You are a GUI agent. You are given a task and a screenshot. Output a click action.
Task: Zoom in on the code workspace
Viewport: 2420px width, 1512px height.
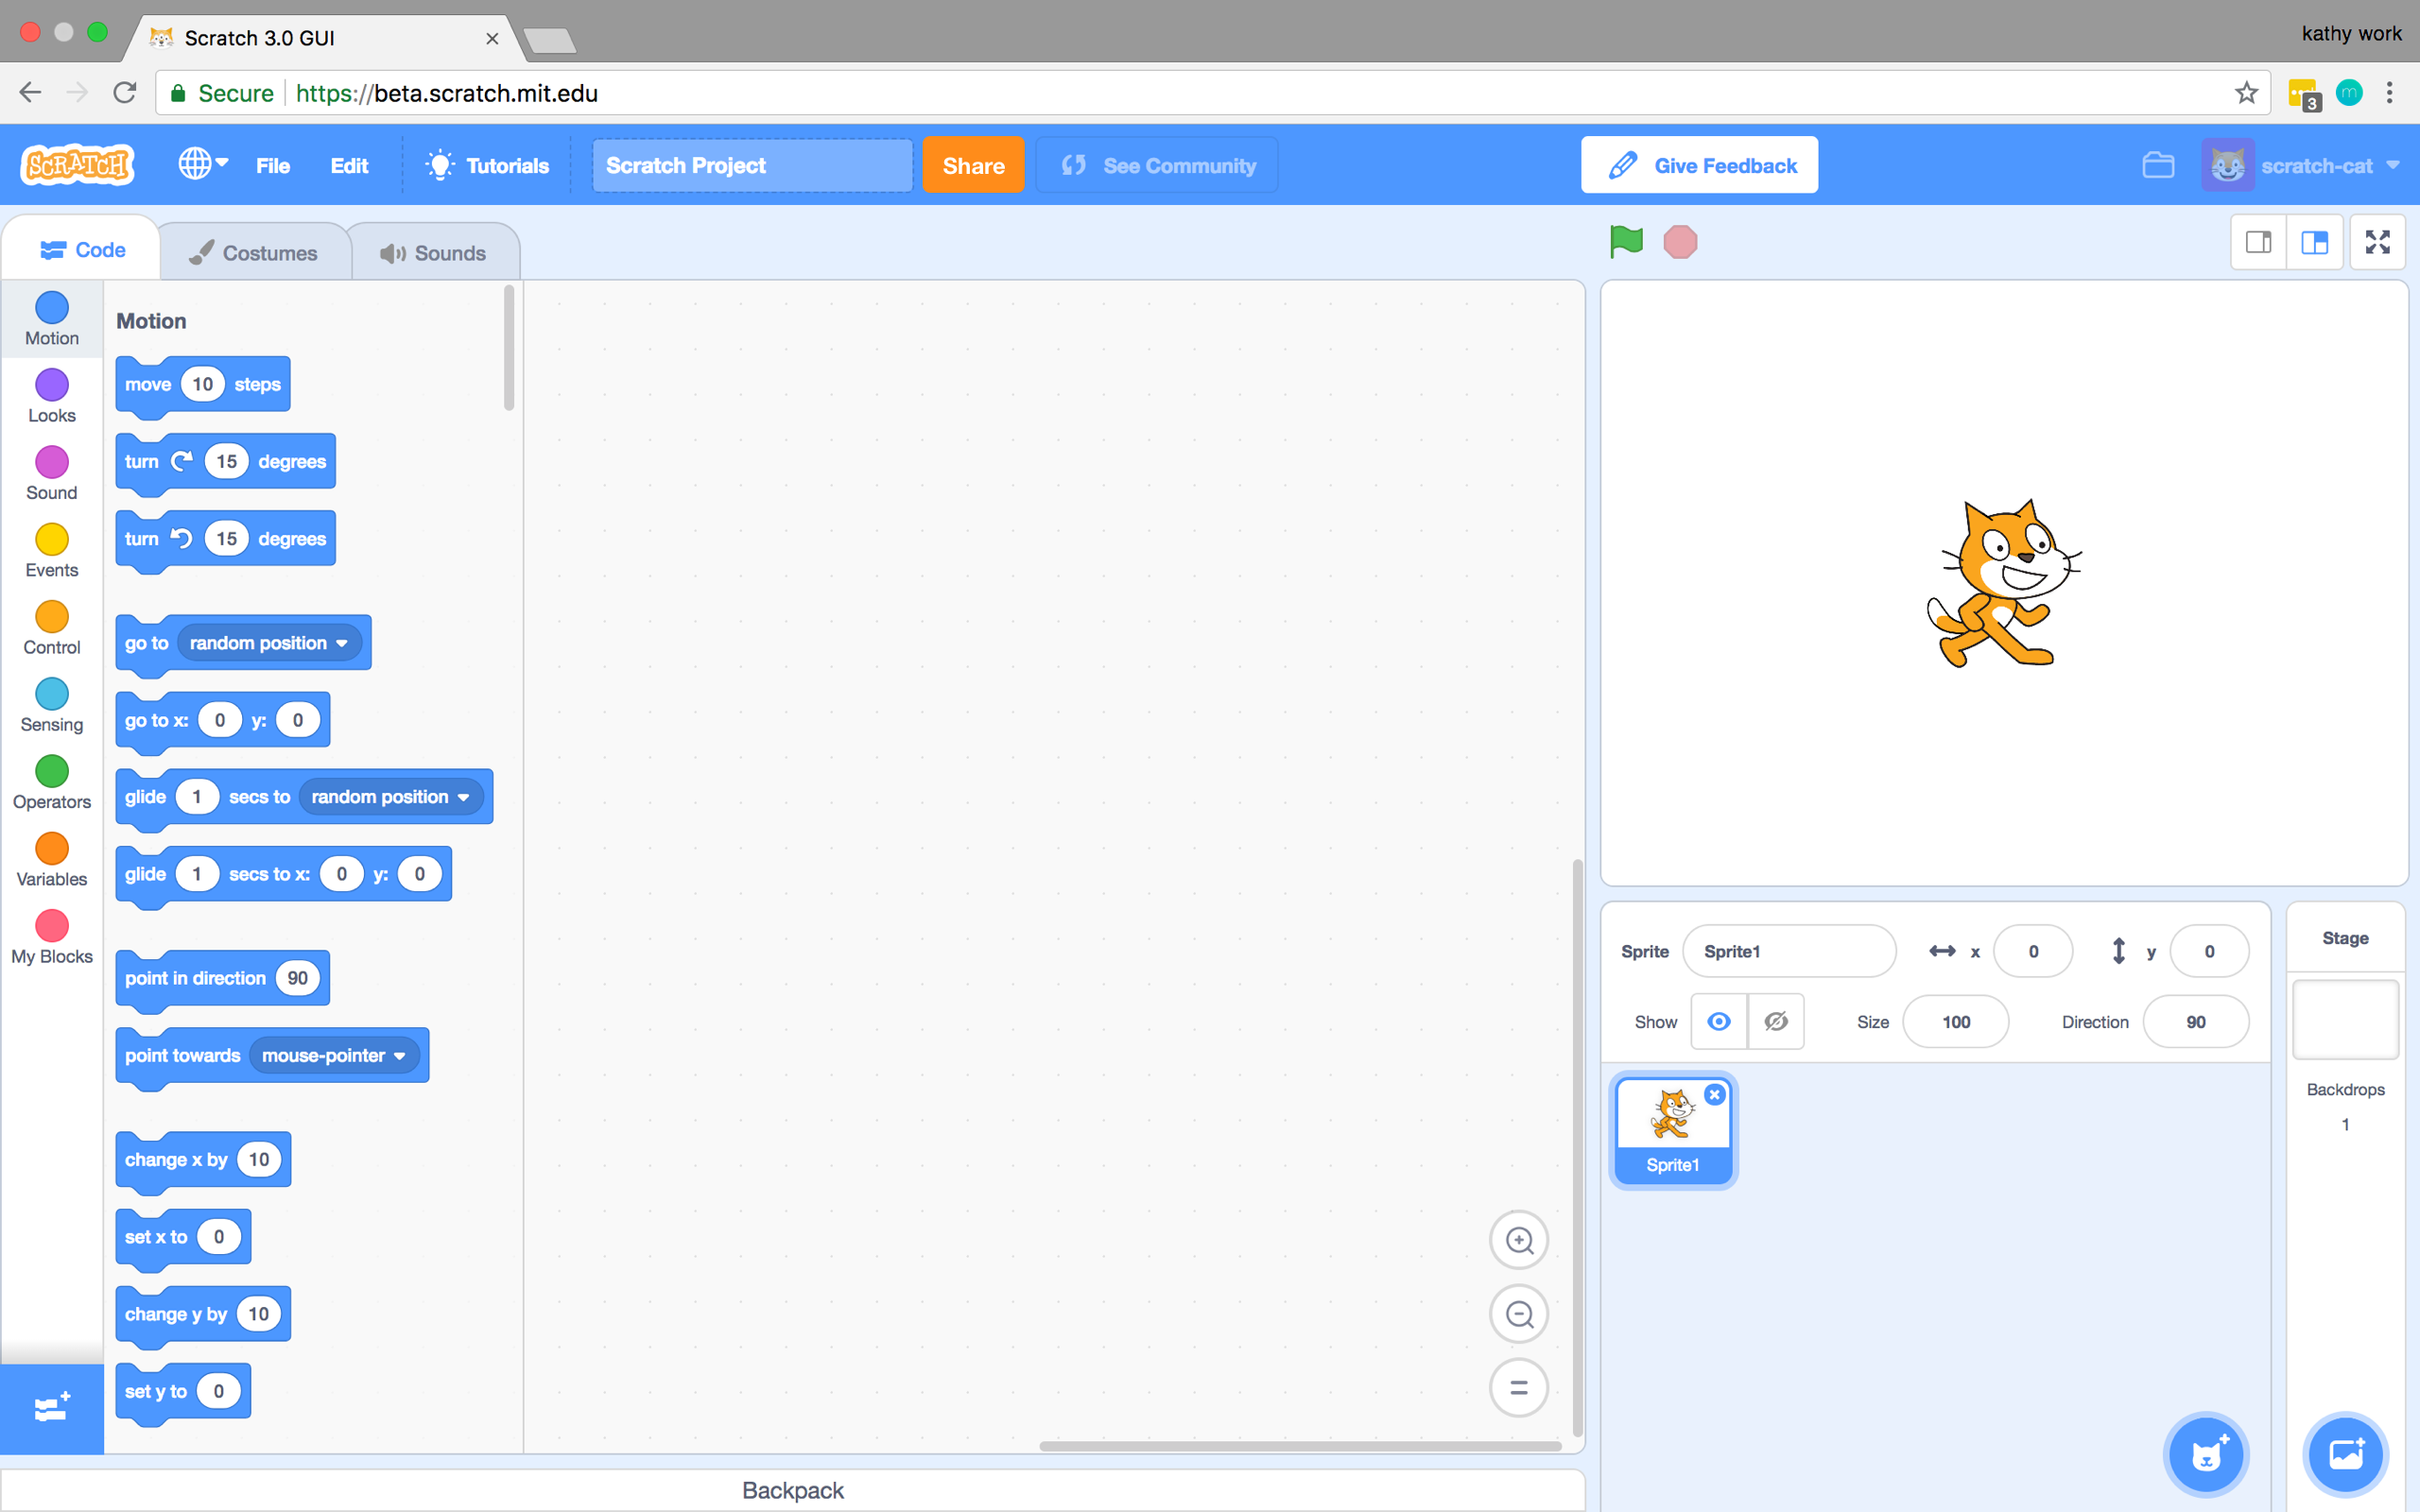point(1519,1240)
